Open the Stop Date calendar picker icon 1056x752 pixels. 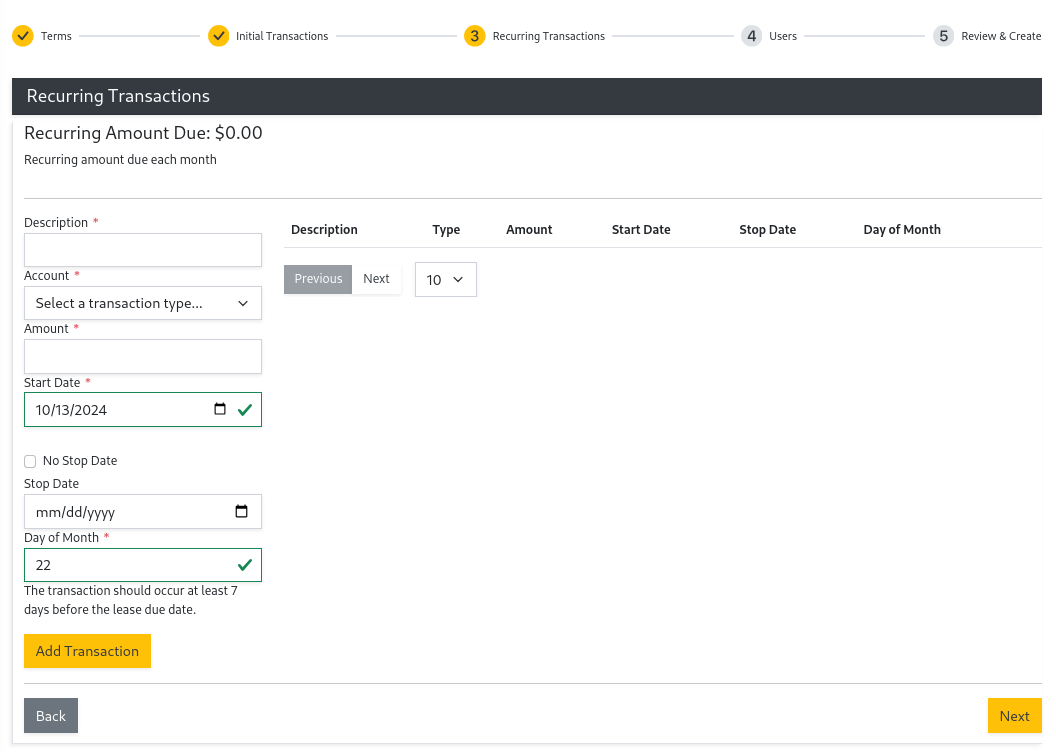(x=241, y=511)
